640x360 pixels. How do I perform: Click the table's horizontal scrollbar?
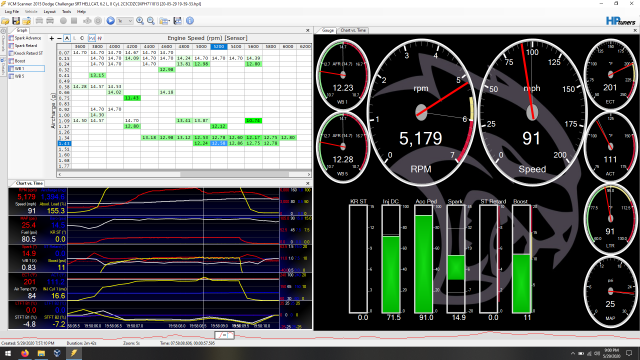click(x=183, y=174)
